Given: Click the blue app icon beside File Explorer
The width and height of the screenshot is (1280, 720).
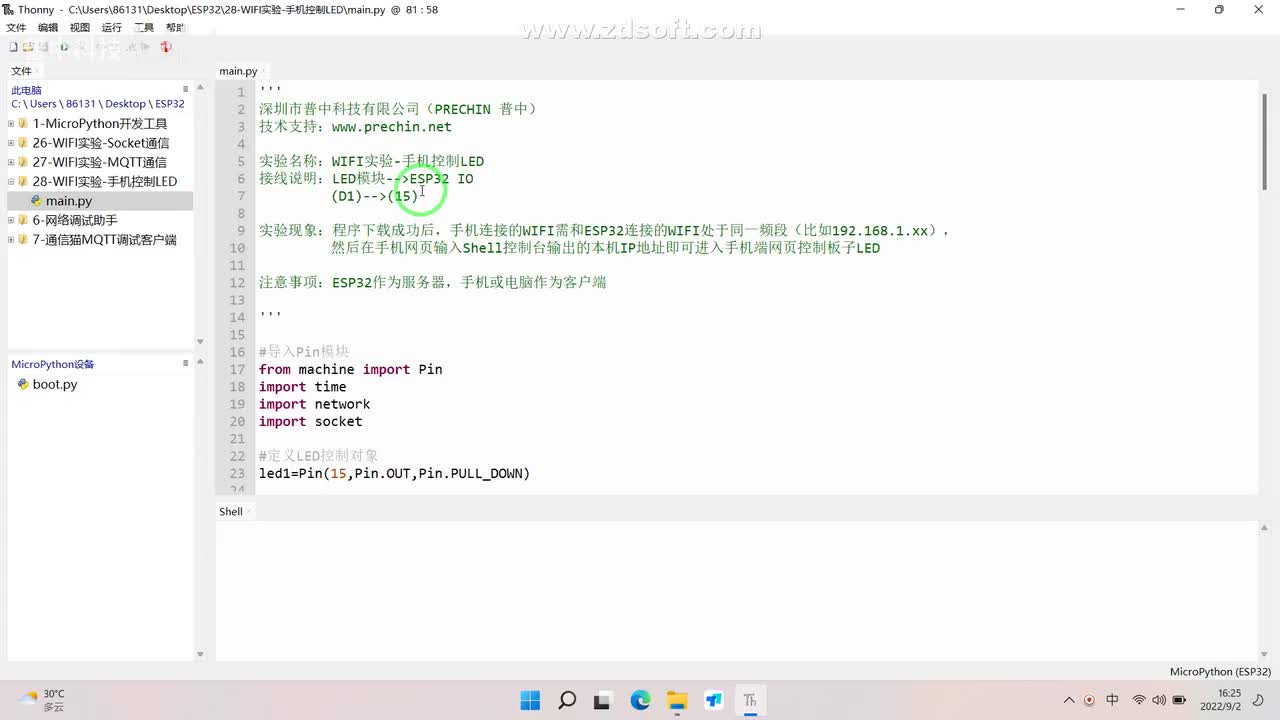Looking at the screenshot, I should [713, 700].
